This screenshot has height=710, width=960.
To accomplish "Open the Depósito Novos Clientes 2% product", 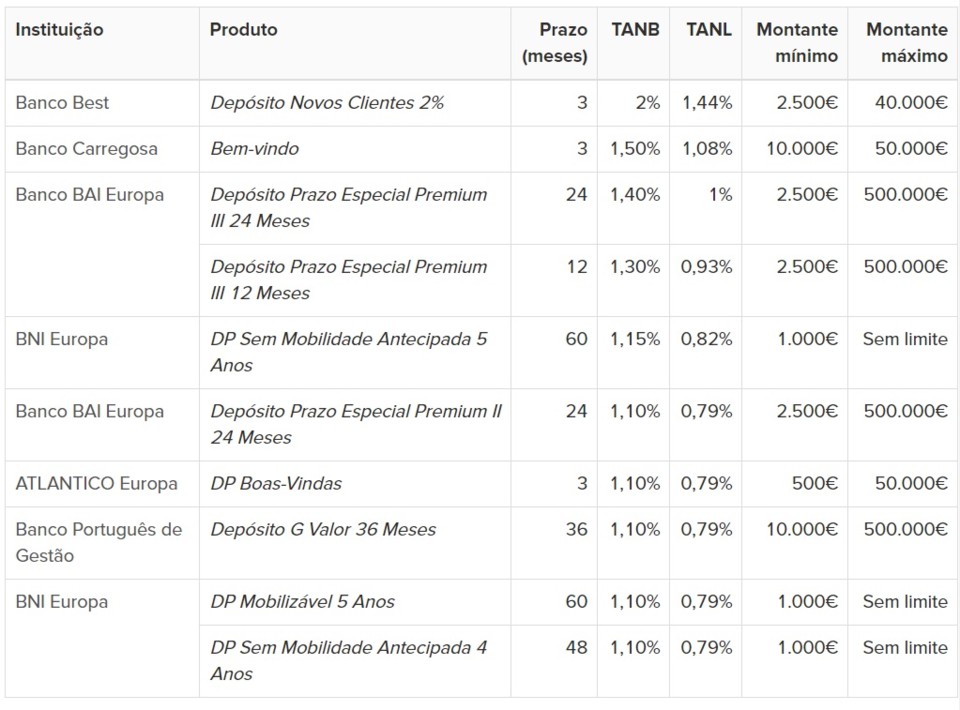I will pos(327,103).
